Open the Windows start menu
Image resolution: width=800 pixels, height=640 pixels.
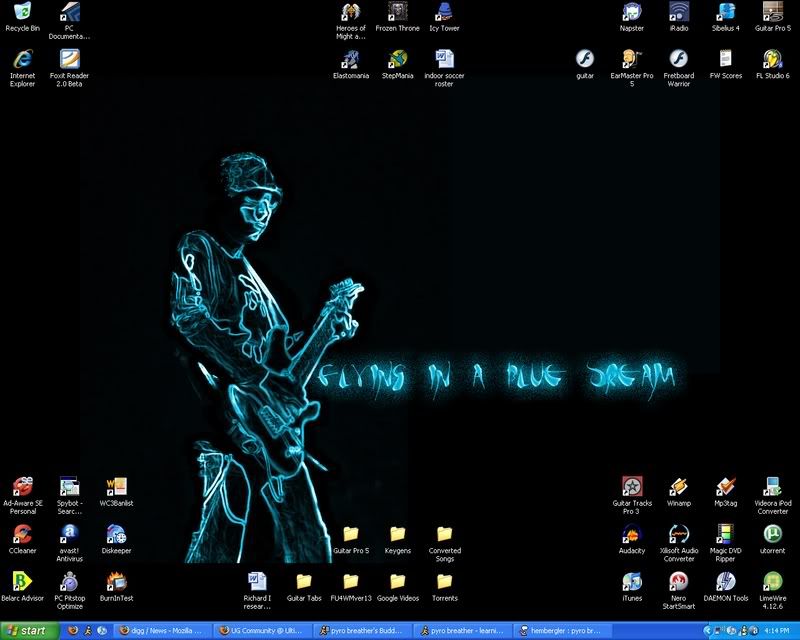tap(30, 631)
